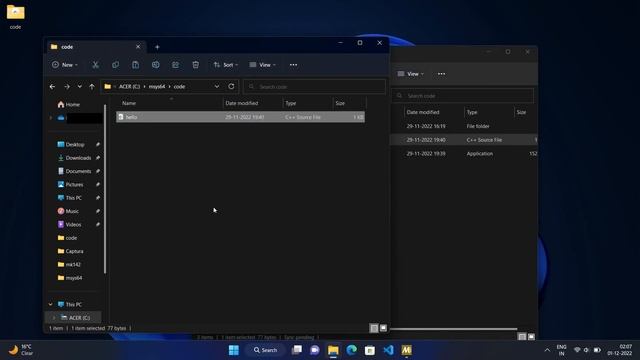Open Pictures in quick access
This screenshot has width=640, height=360.
click(70, 184)
